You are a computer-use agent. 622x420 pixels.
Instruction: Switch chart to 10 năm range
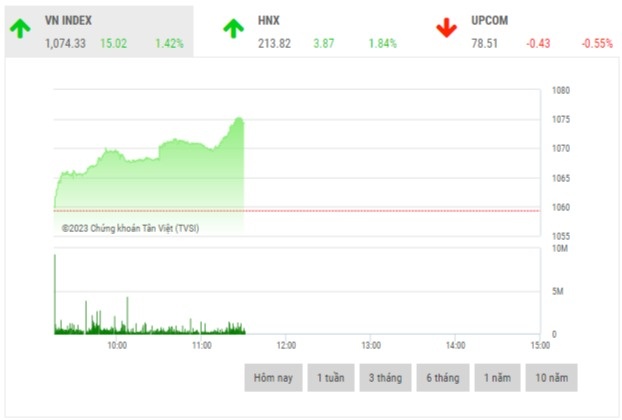coord(553,377)
